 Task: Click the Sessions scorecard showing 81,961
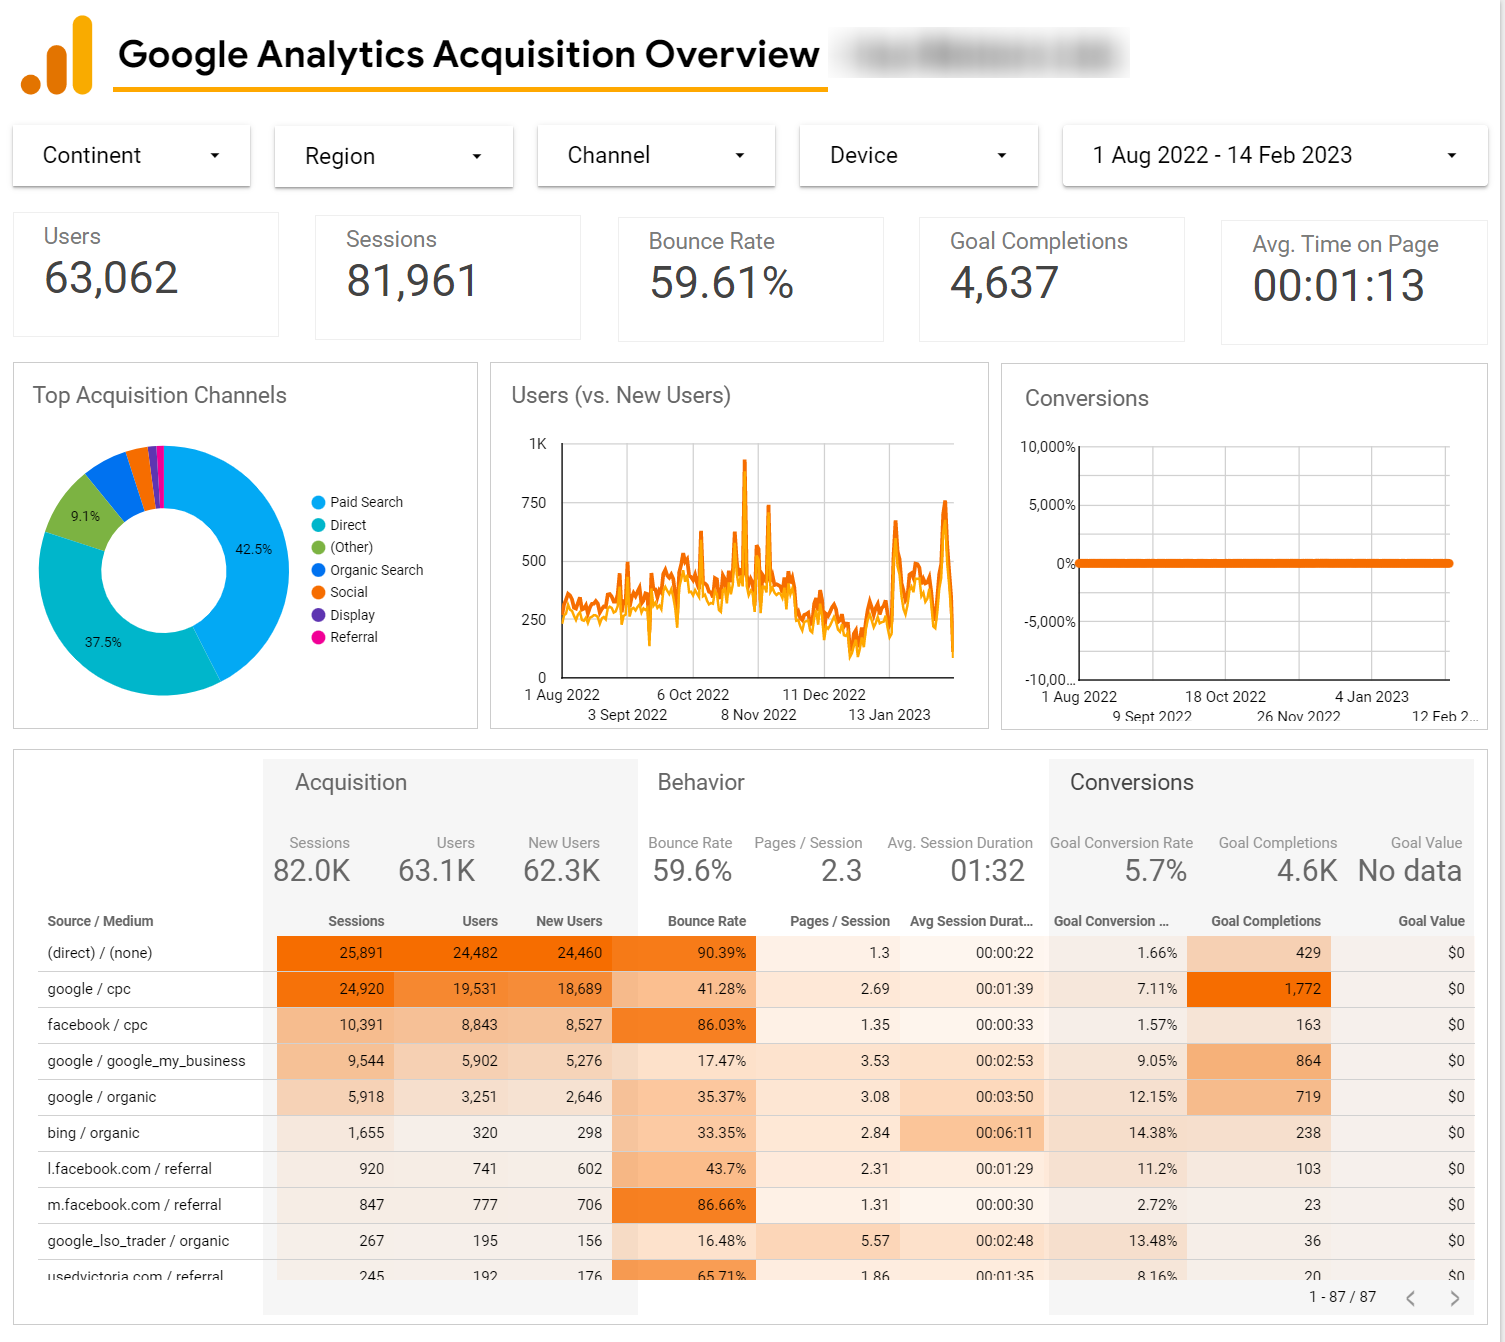pos(448,277)
